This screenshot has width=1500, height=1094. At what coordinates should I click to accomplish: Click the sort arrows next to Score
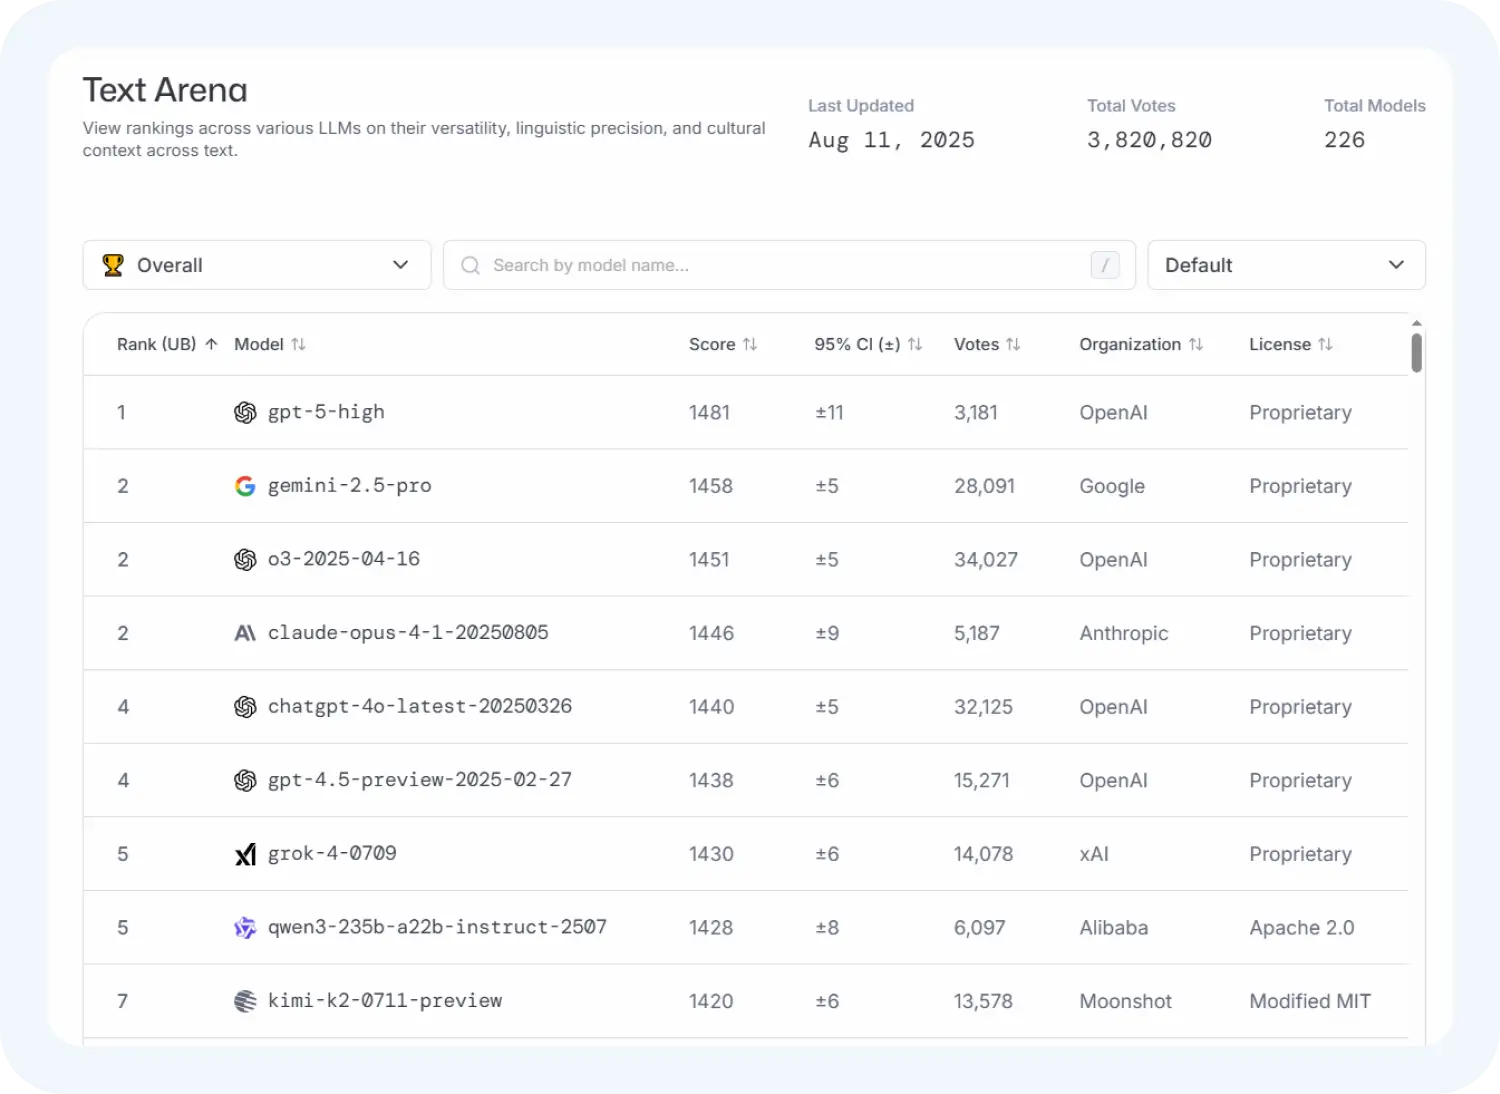tap(750, 344)
